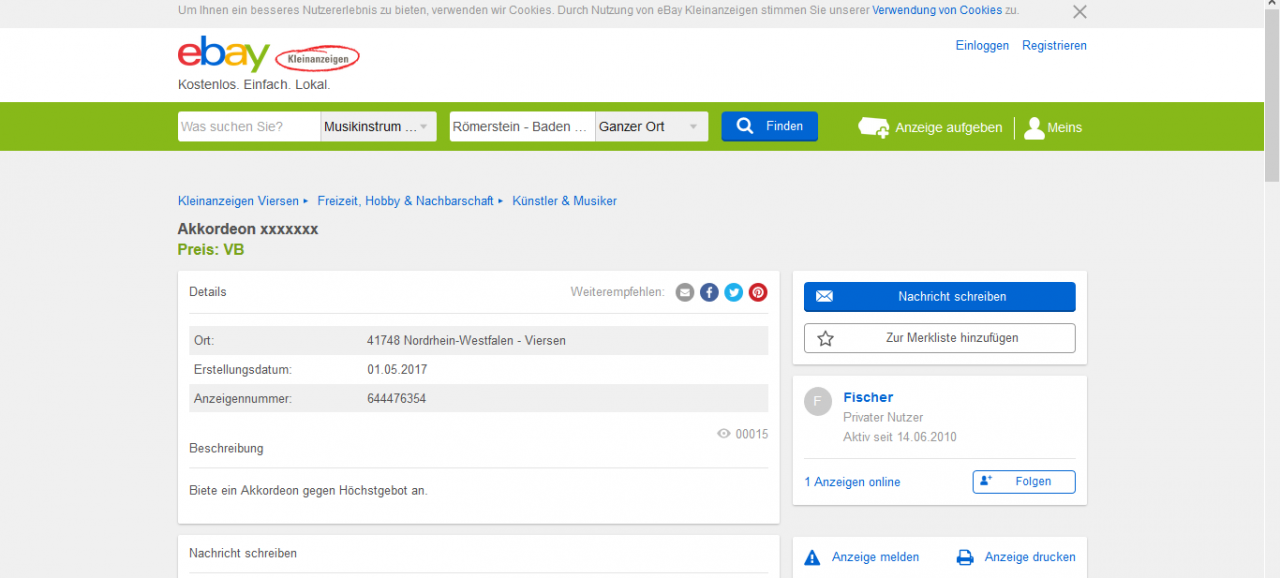Share the ad on Facebook
The width and height of the screenshot is (1280, 578).
pyautogui.click(x=709, y=292)
